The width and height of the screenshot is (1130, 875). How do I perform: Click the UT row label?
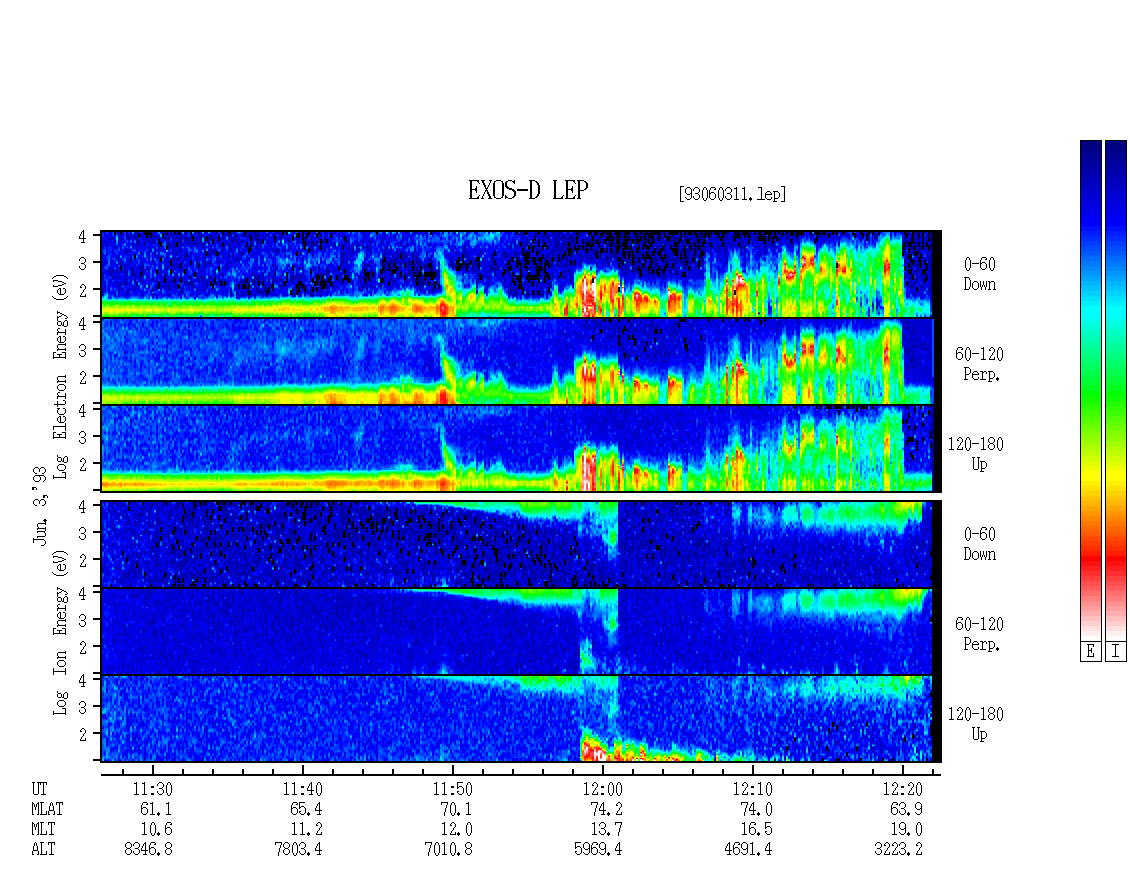[x=39, y=789]
